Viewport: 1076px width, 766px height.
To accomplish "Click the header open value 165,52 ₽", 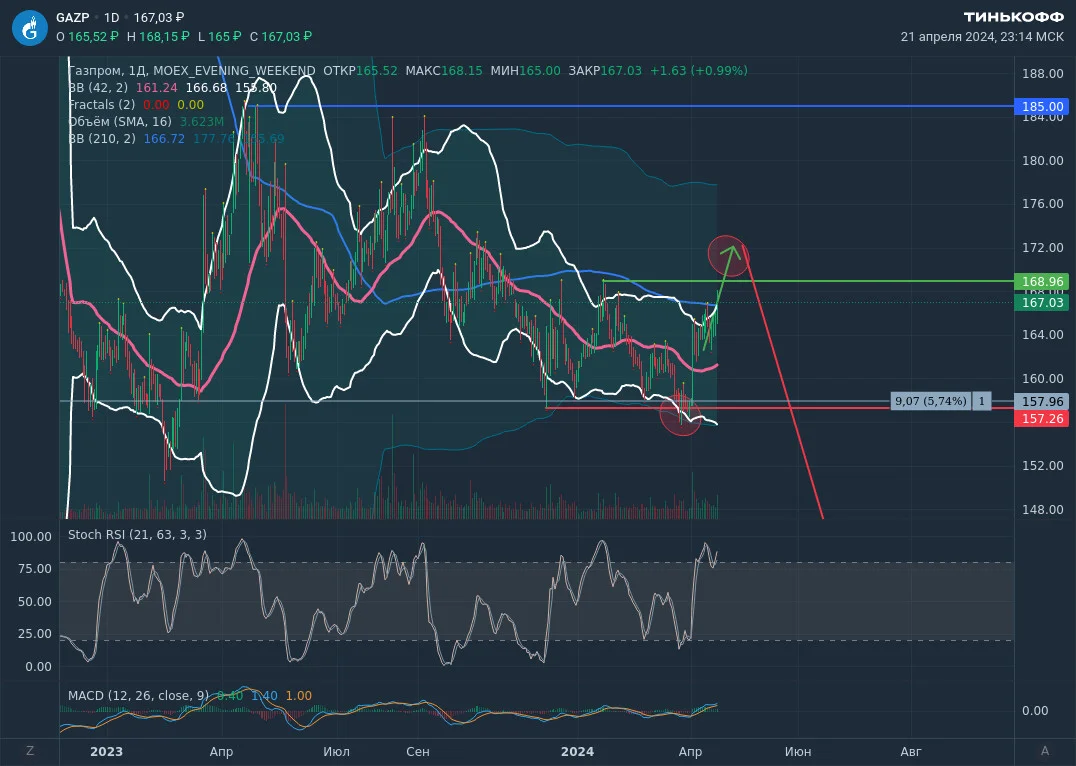I will tap(93, 36).
